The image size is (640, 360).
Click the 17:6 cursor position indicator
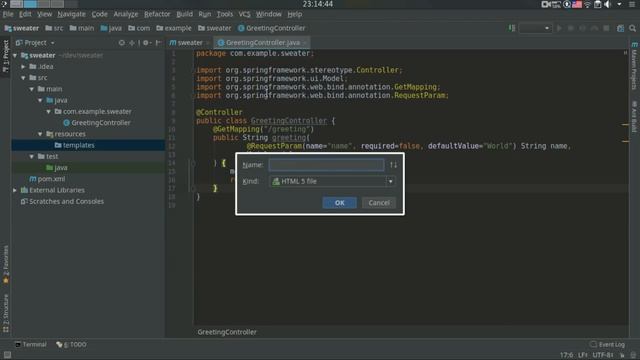coord(567,355)
